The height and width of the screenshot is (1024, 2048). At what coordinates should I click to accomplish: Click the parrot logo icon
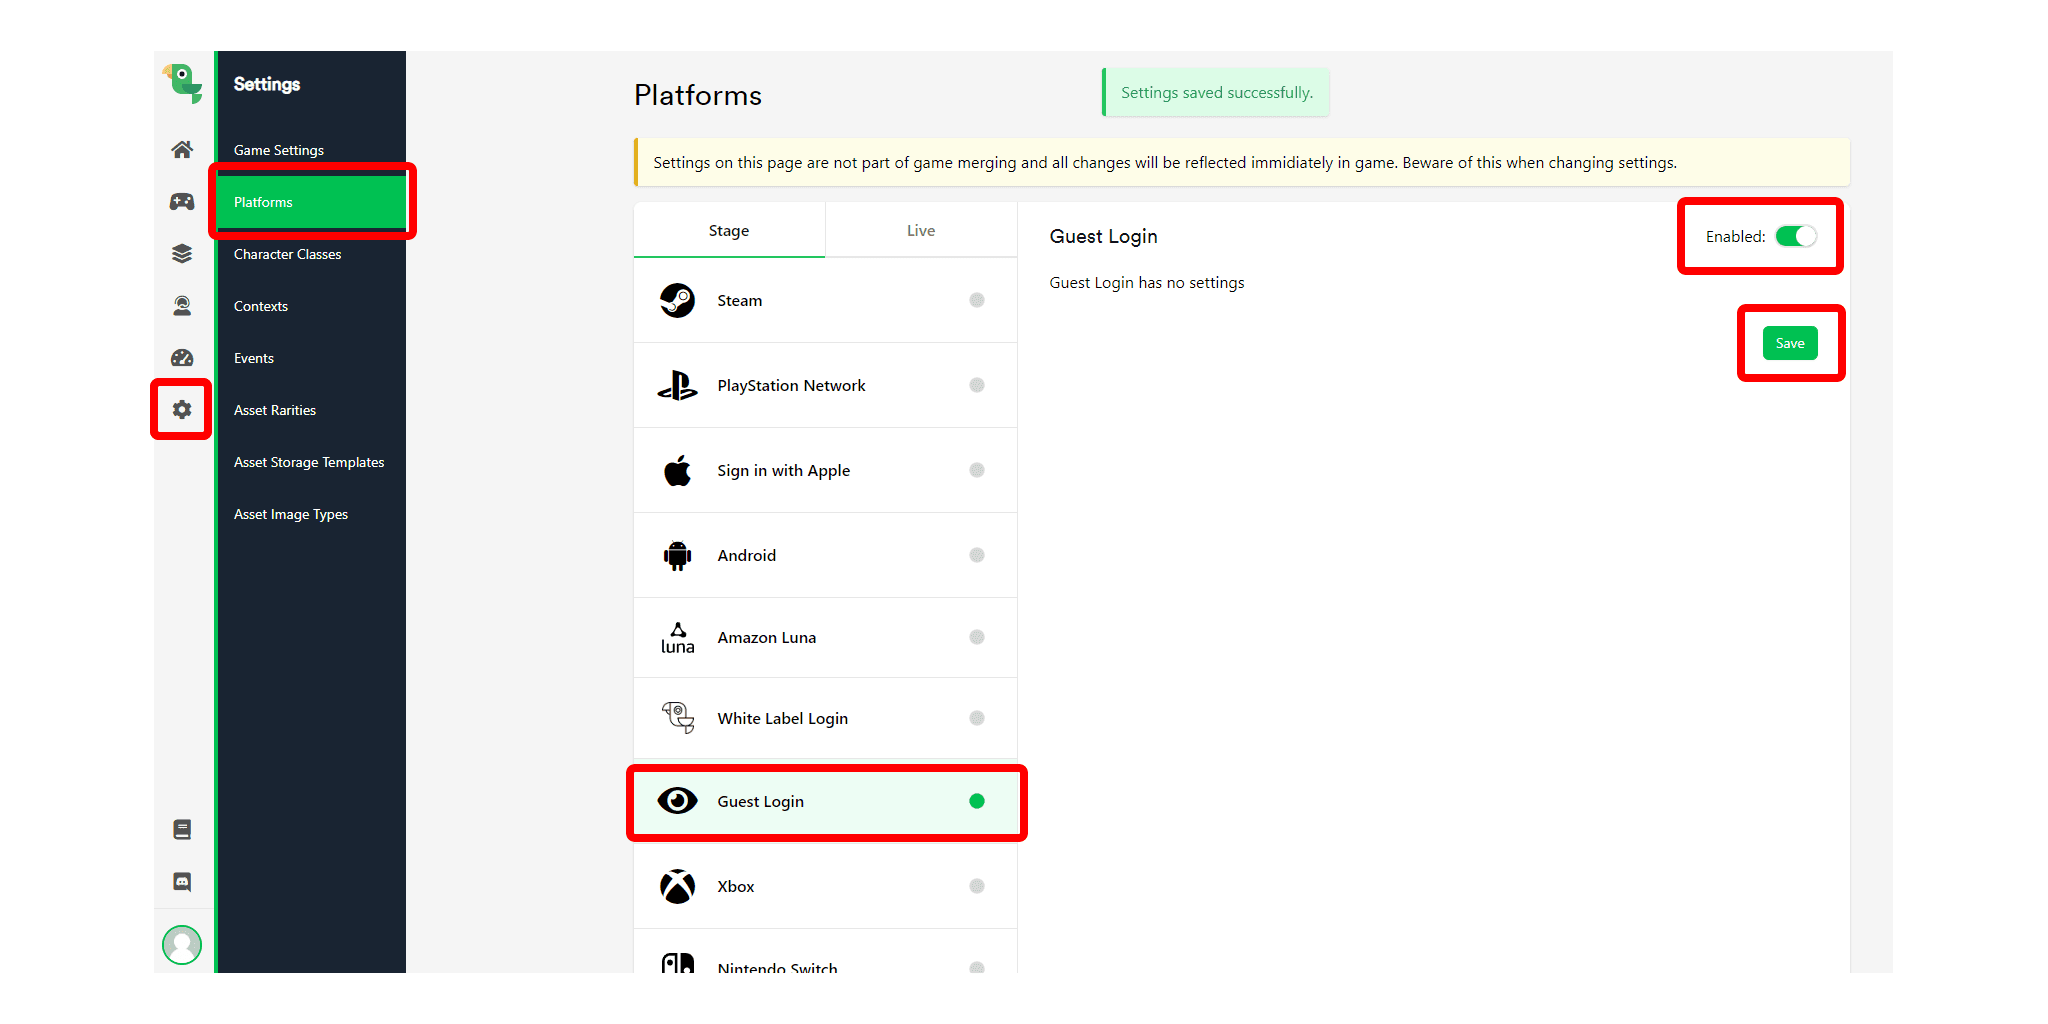(183, 83)
